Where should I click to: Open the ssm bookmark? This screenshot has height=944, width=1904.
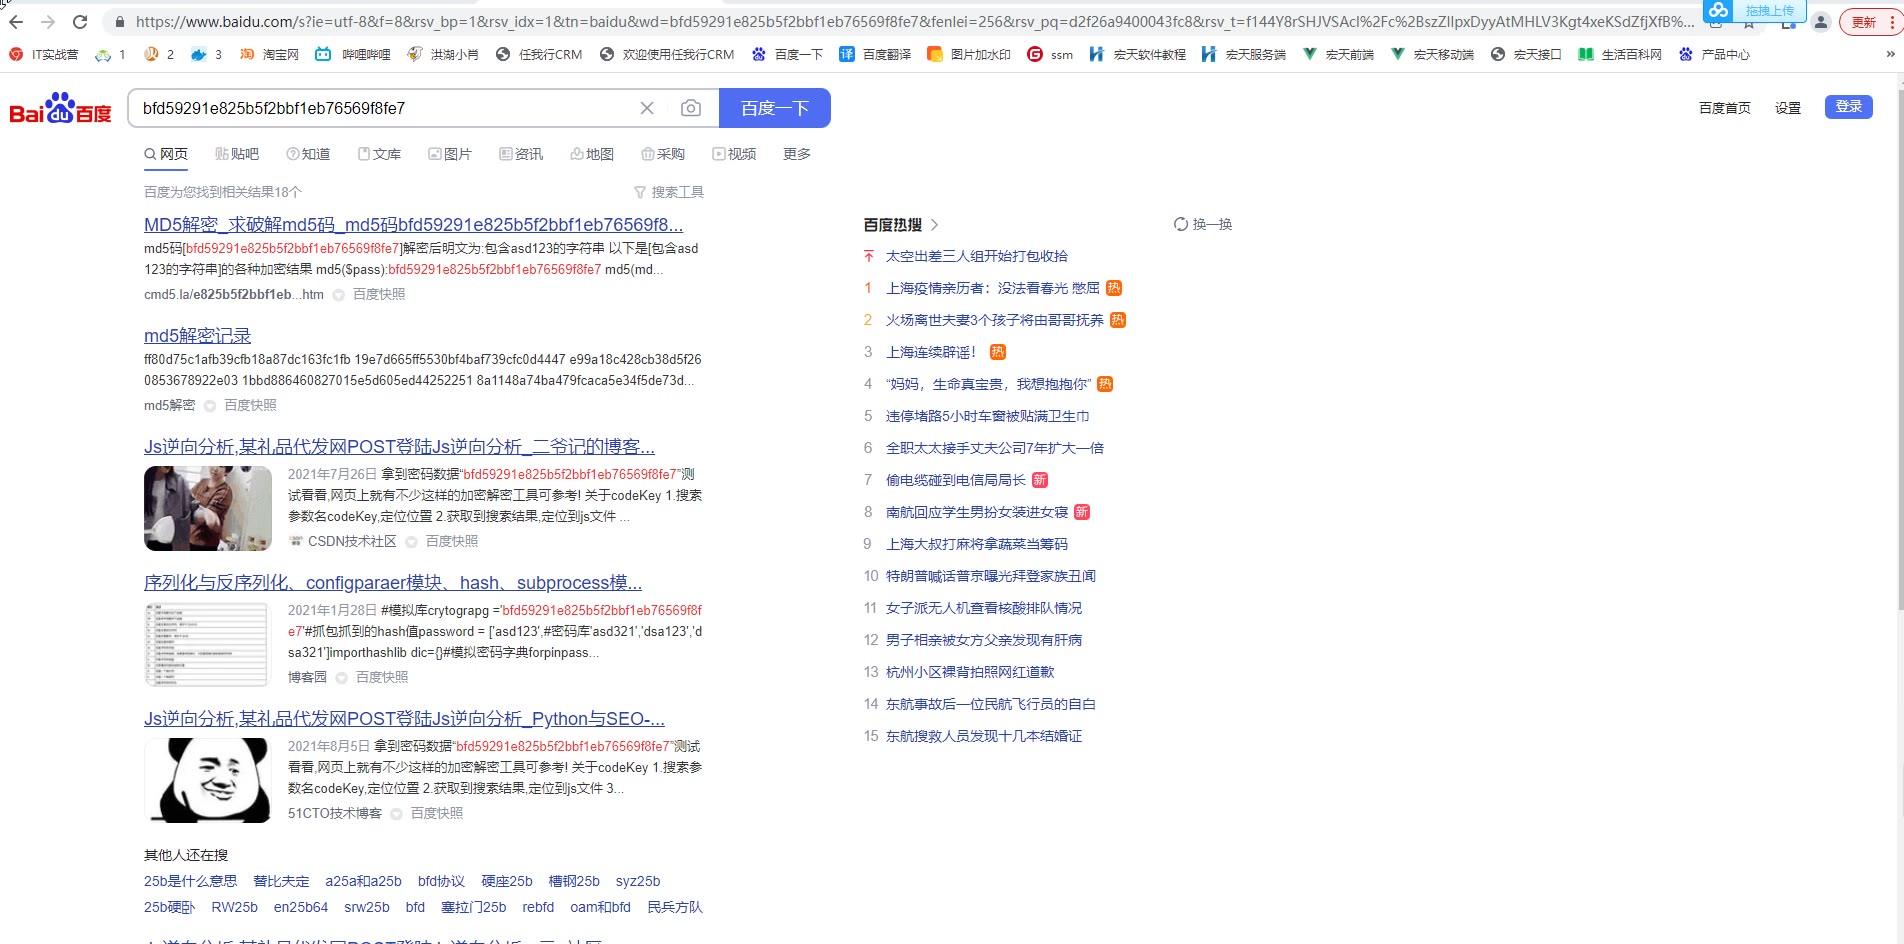coord(1050,54)
